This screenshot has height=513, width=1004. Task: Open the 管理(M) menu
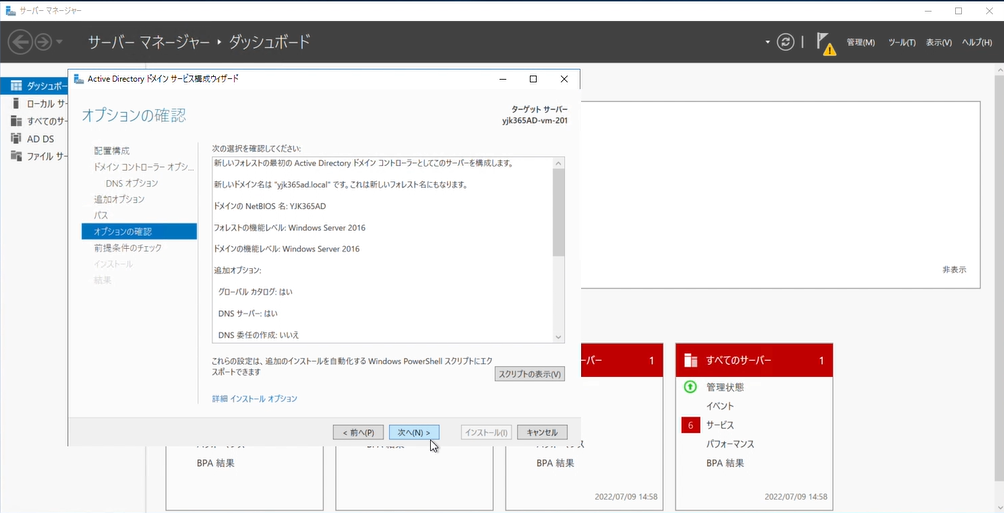click(x=861, y=42)
